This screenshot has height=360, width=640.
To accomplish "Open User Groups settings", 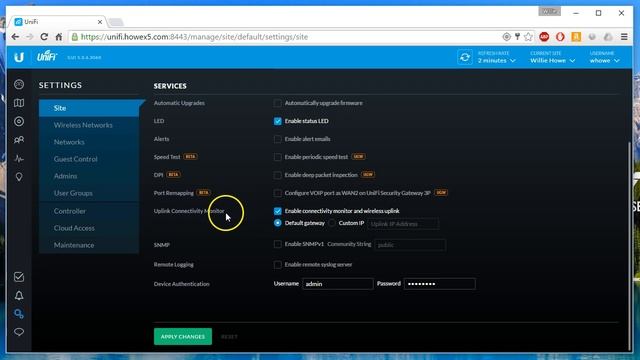I will coord(89,193).
